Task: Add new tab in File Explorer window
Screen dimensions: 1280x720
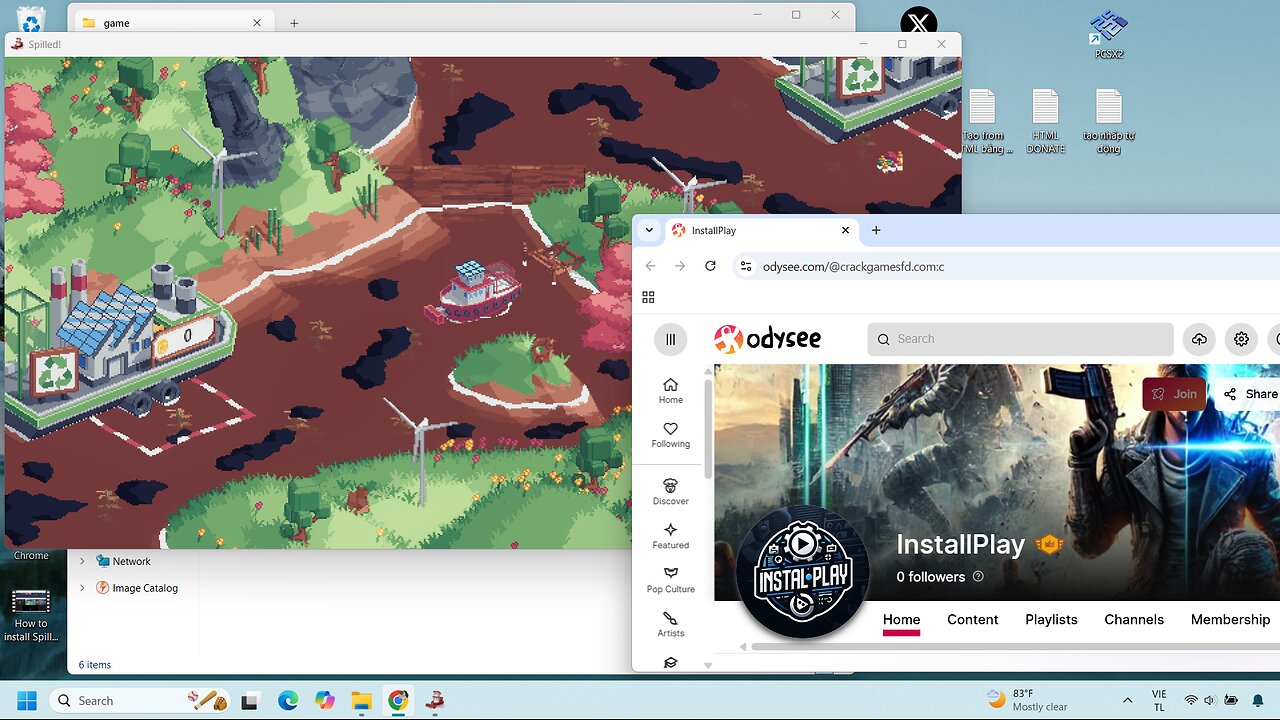Action: click(x=294, y=22)
